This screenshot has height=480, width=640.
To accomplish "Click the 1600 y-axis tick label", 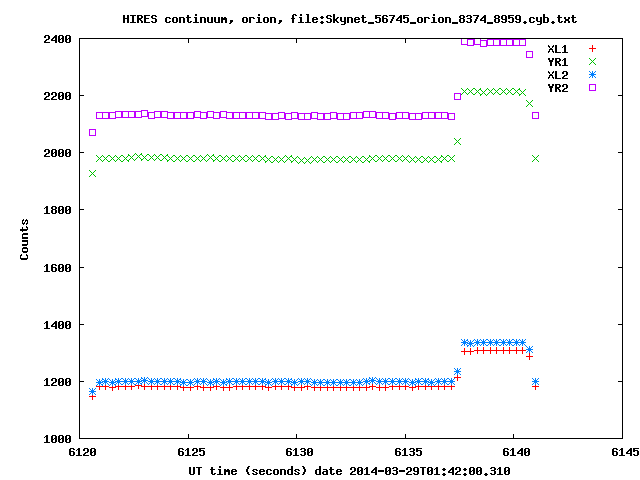I will [x=58, y=268].
